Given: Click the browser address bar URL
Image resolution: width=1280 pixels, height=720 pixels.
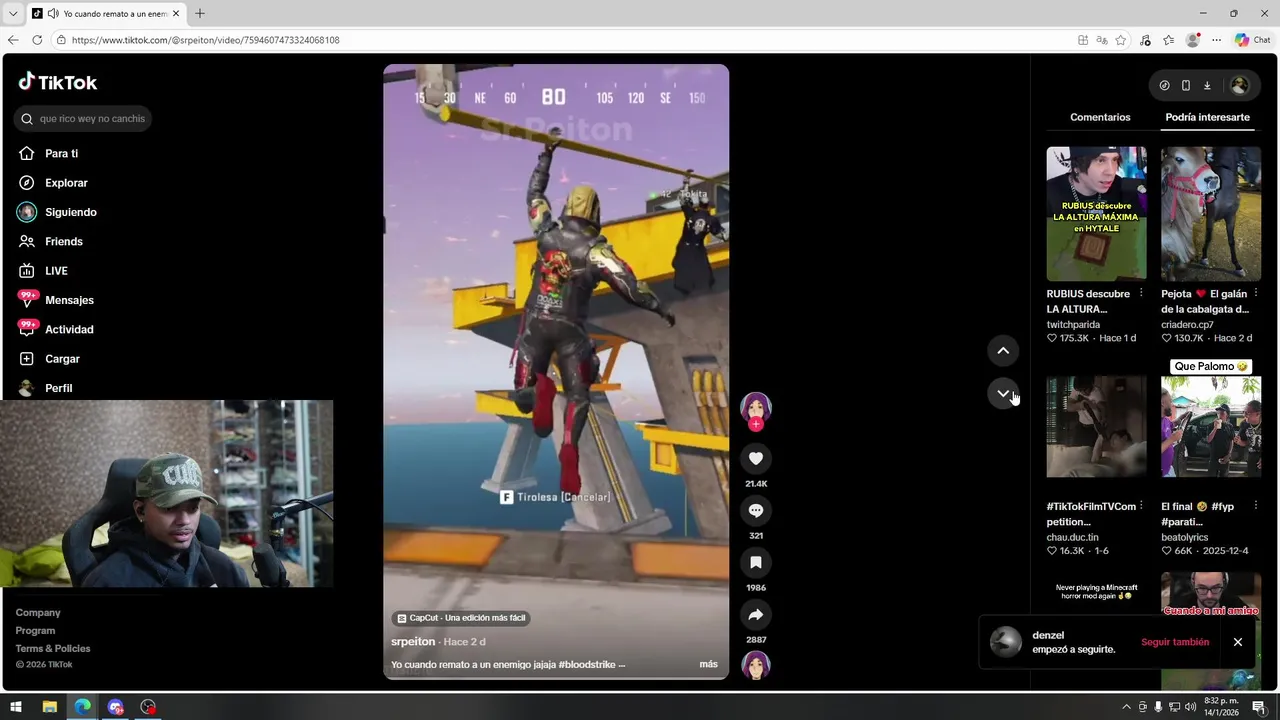Looking at the screenshot, I should (x=205, y=40).
